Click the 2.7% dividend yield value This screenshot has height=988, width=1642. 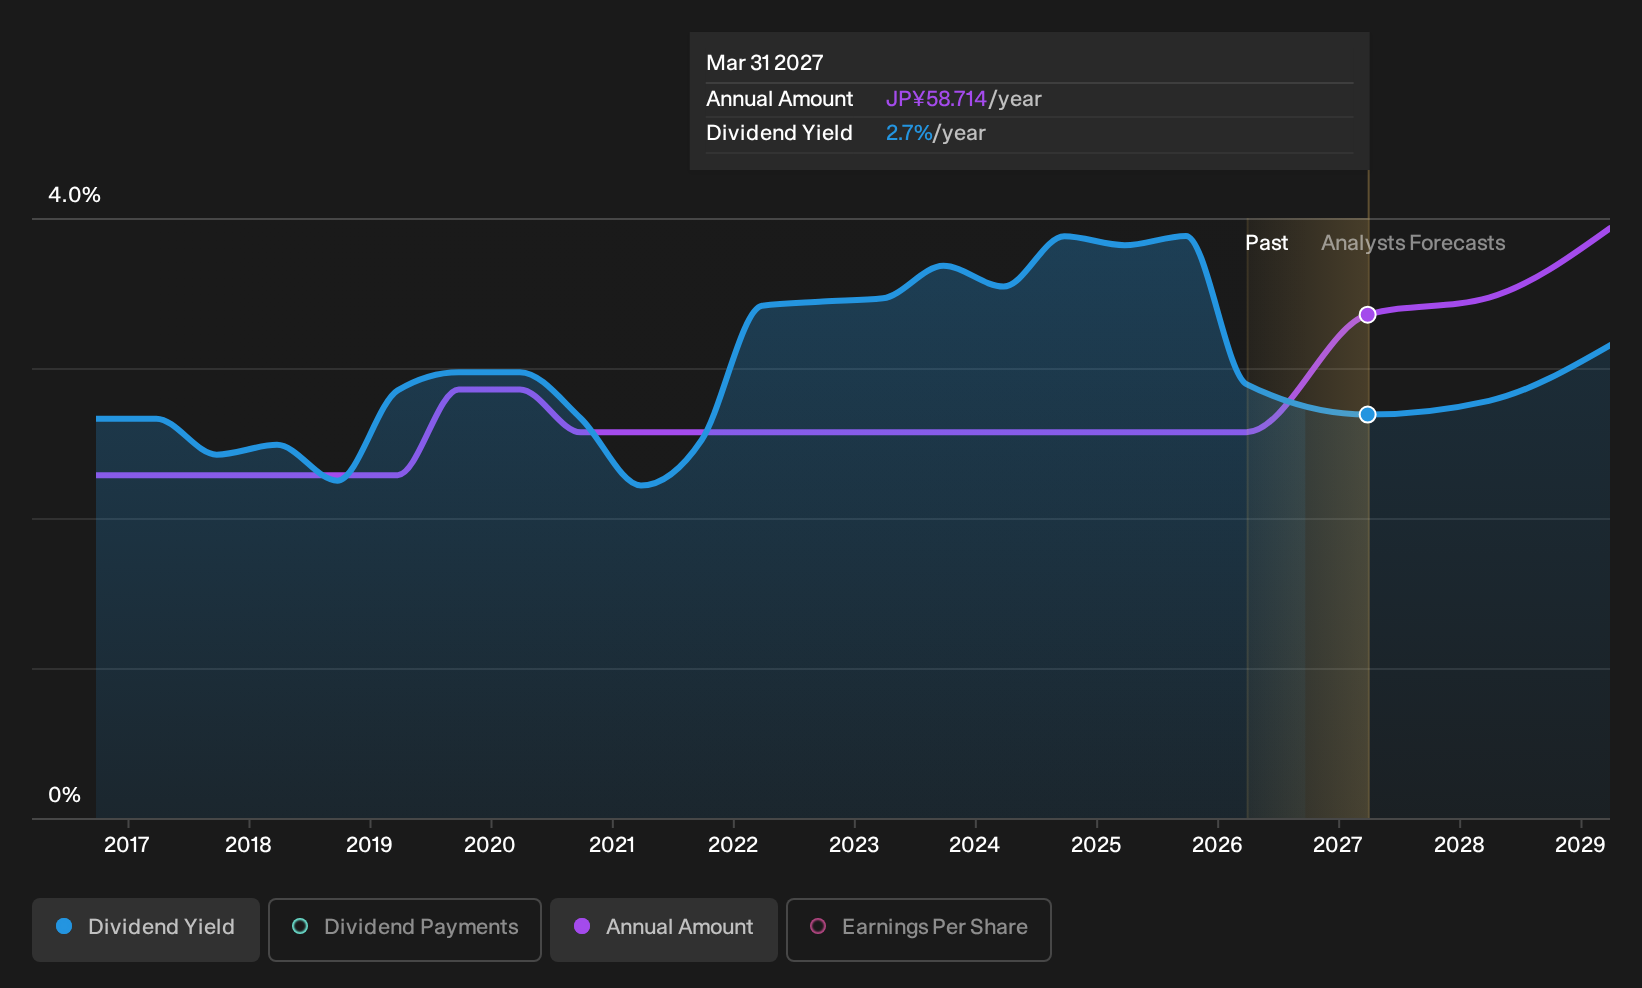pyautogui.click(x=909, y=133)
